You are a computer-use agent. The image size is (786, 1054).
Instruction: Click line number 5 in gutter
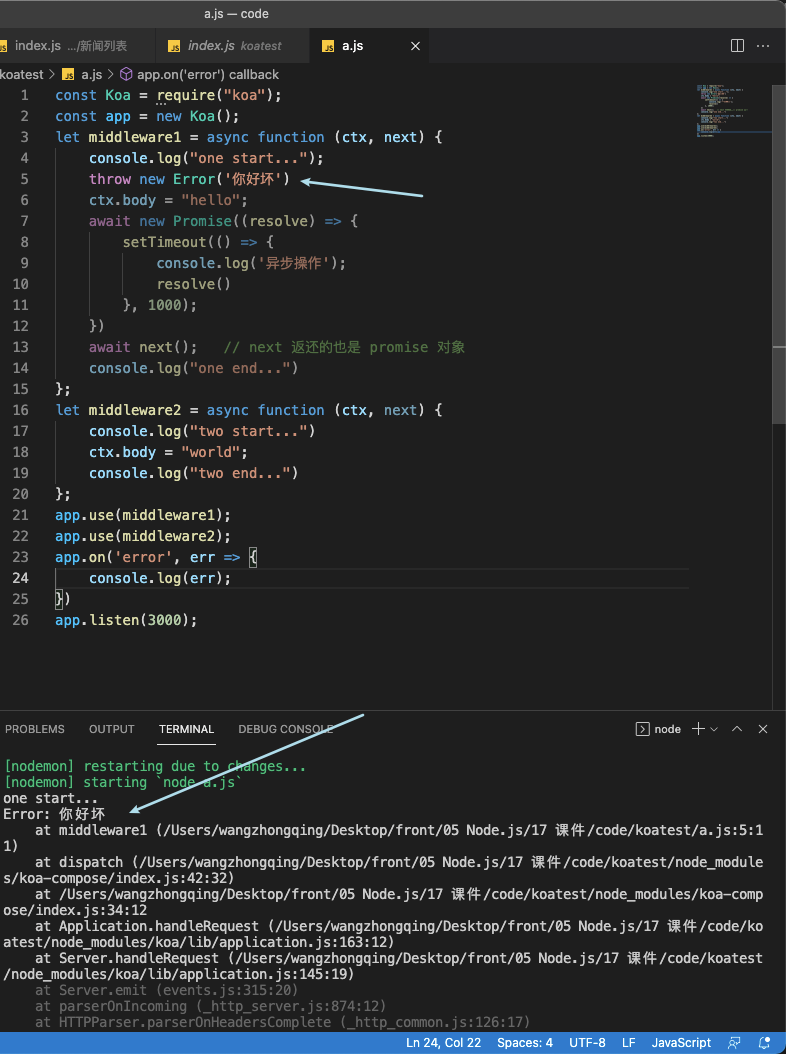pyautogui.click(x=24, y=179)
